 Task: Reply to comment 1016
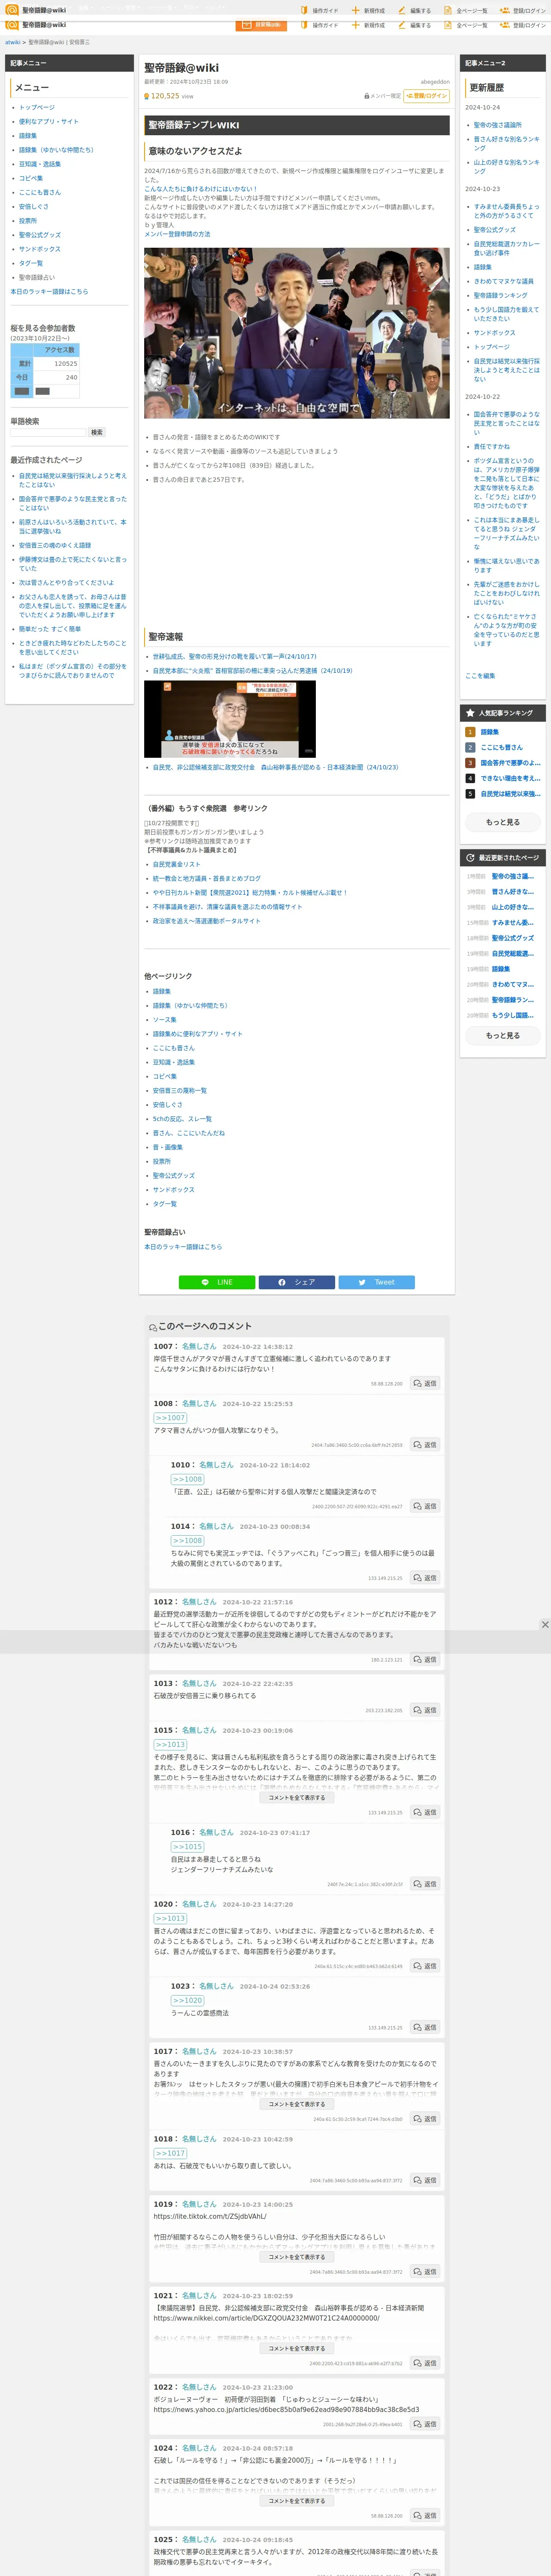click(425, 1884)
